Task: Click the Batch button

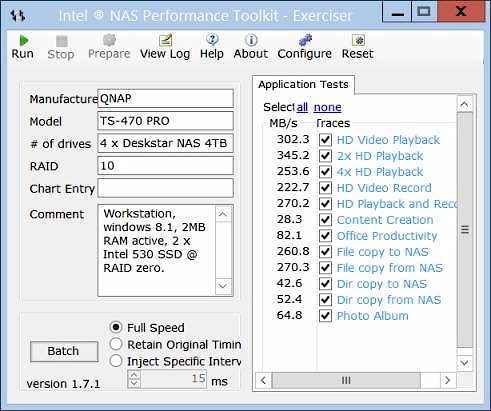Action: (64, 351)
